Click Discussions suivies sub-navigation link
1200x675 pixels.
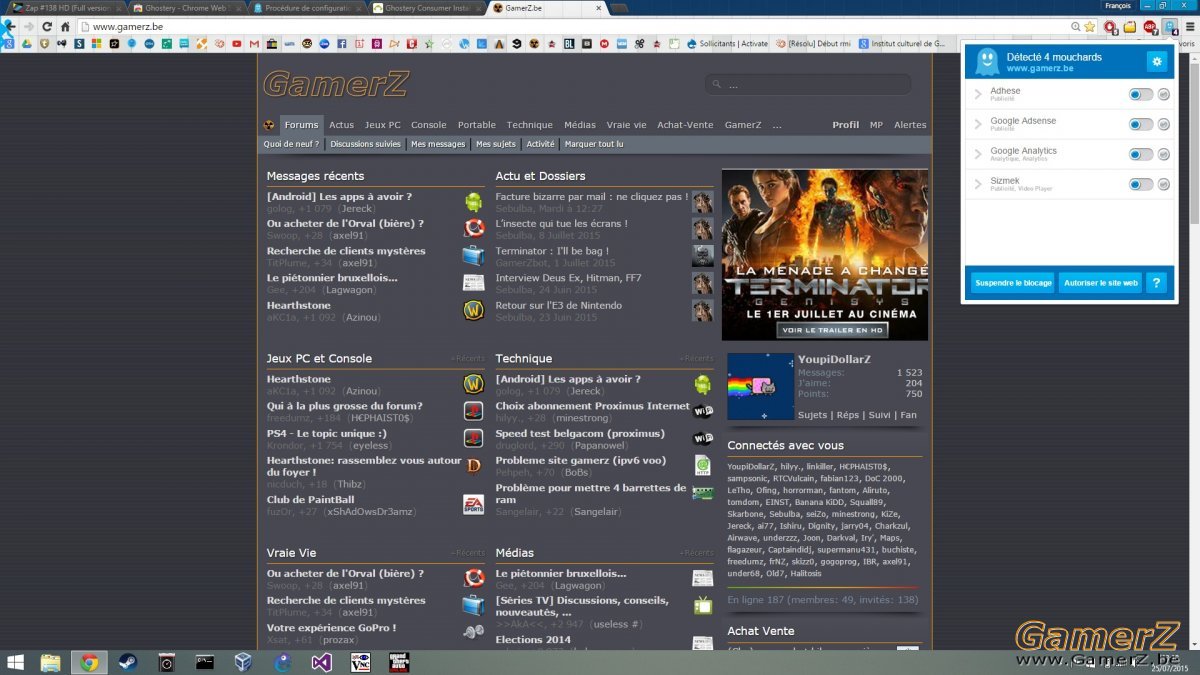click(x=365, y=144)
